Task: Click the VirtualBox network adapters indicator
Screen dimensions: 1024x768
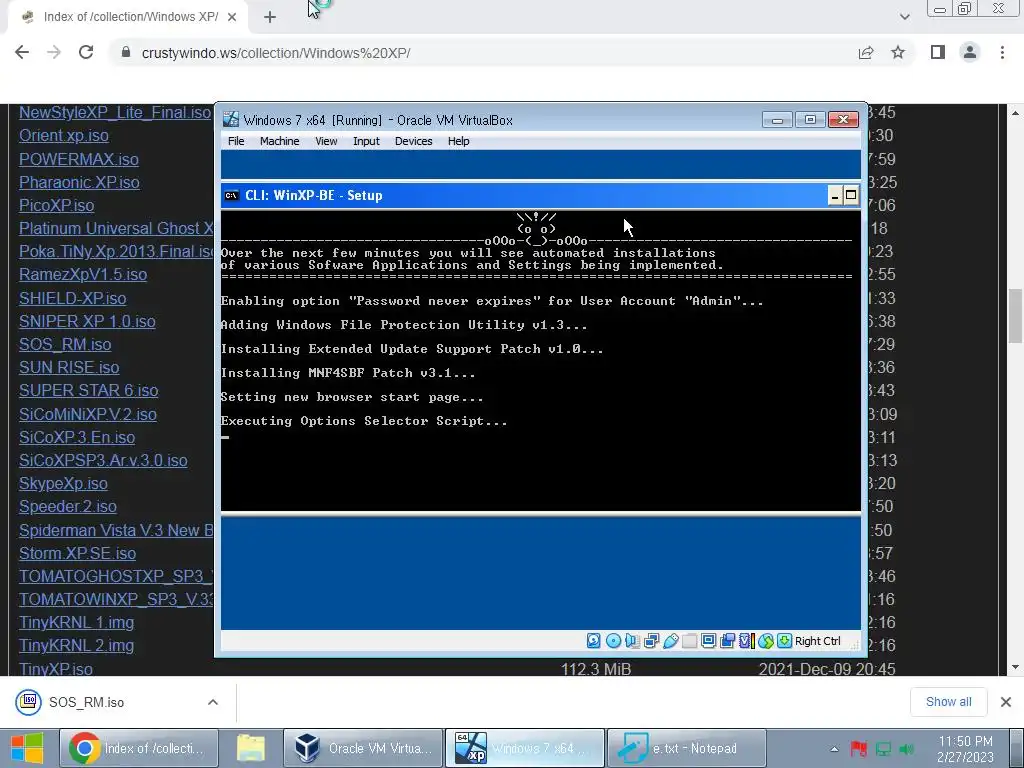Action: pyautogui.click(x=651, y=641)
